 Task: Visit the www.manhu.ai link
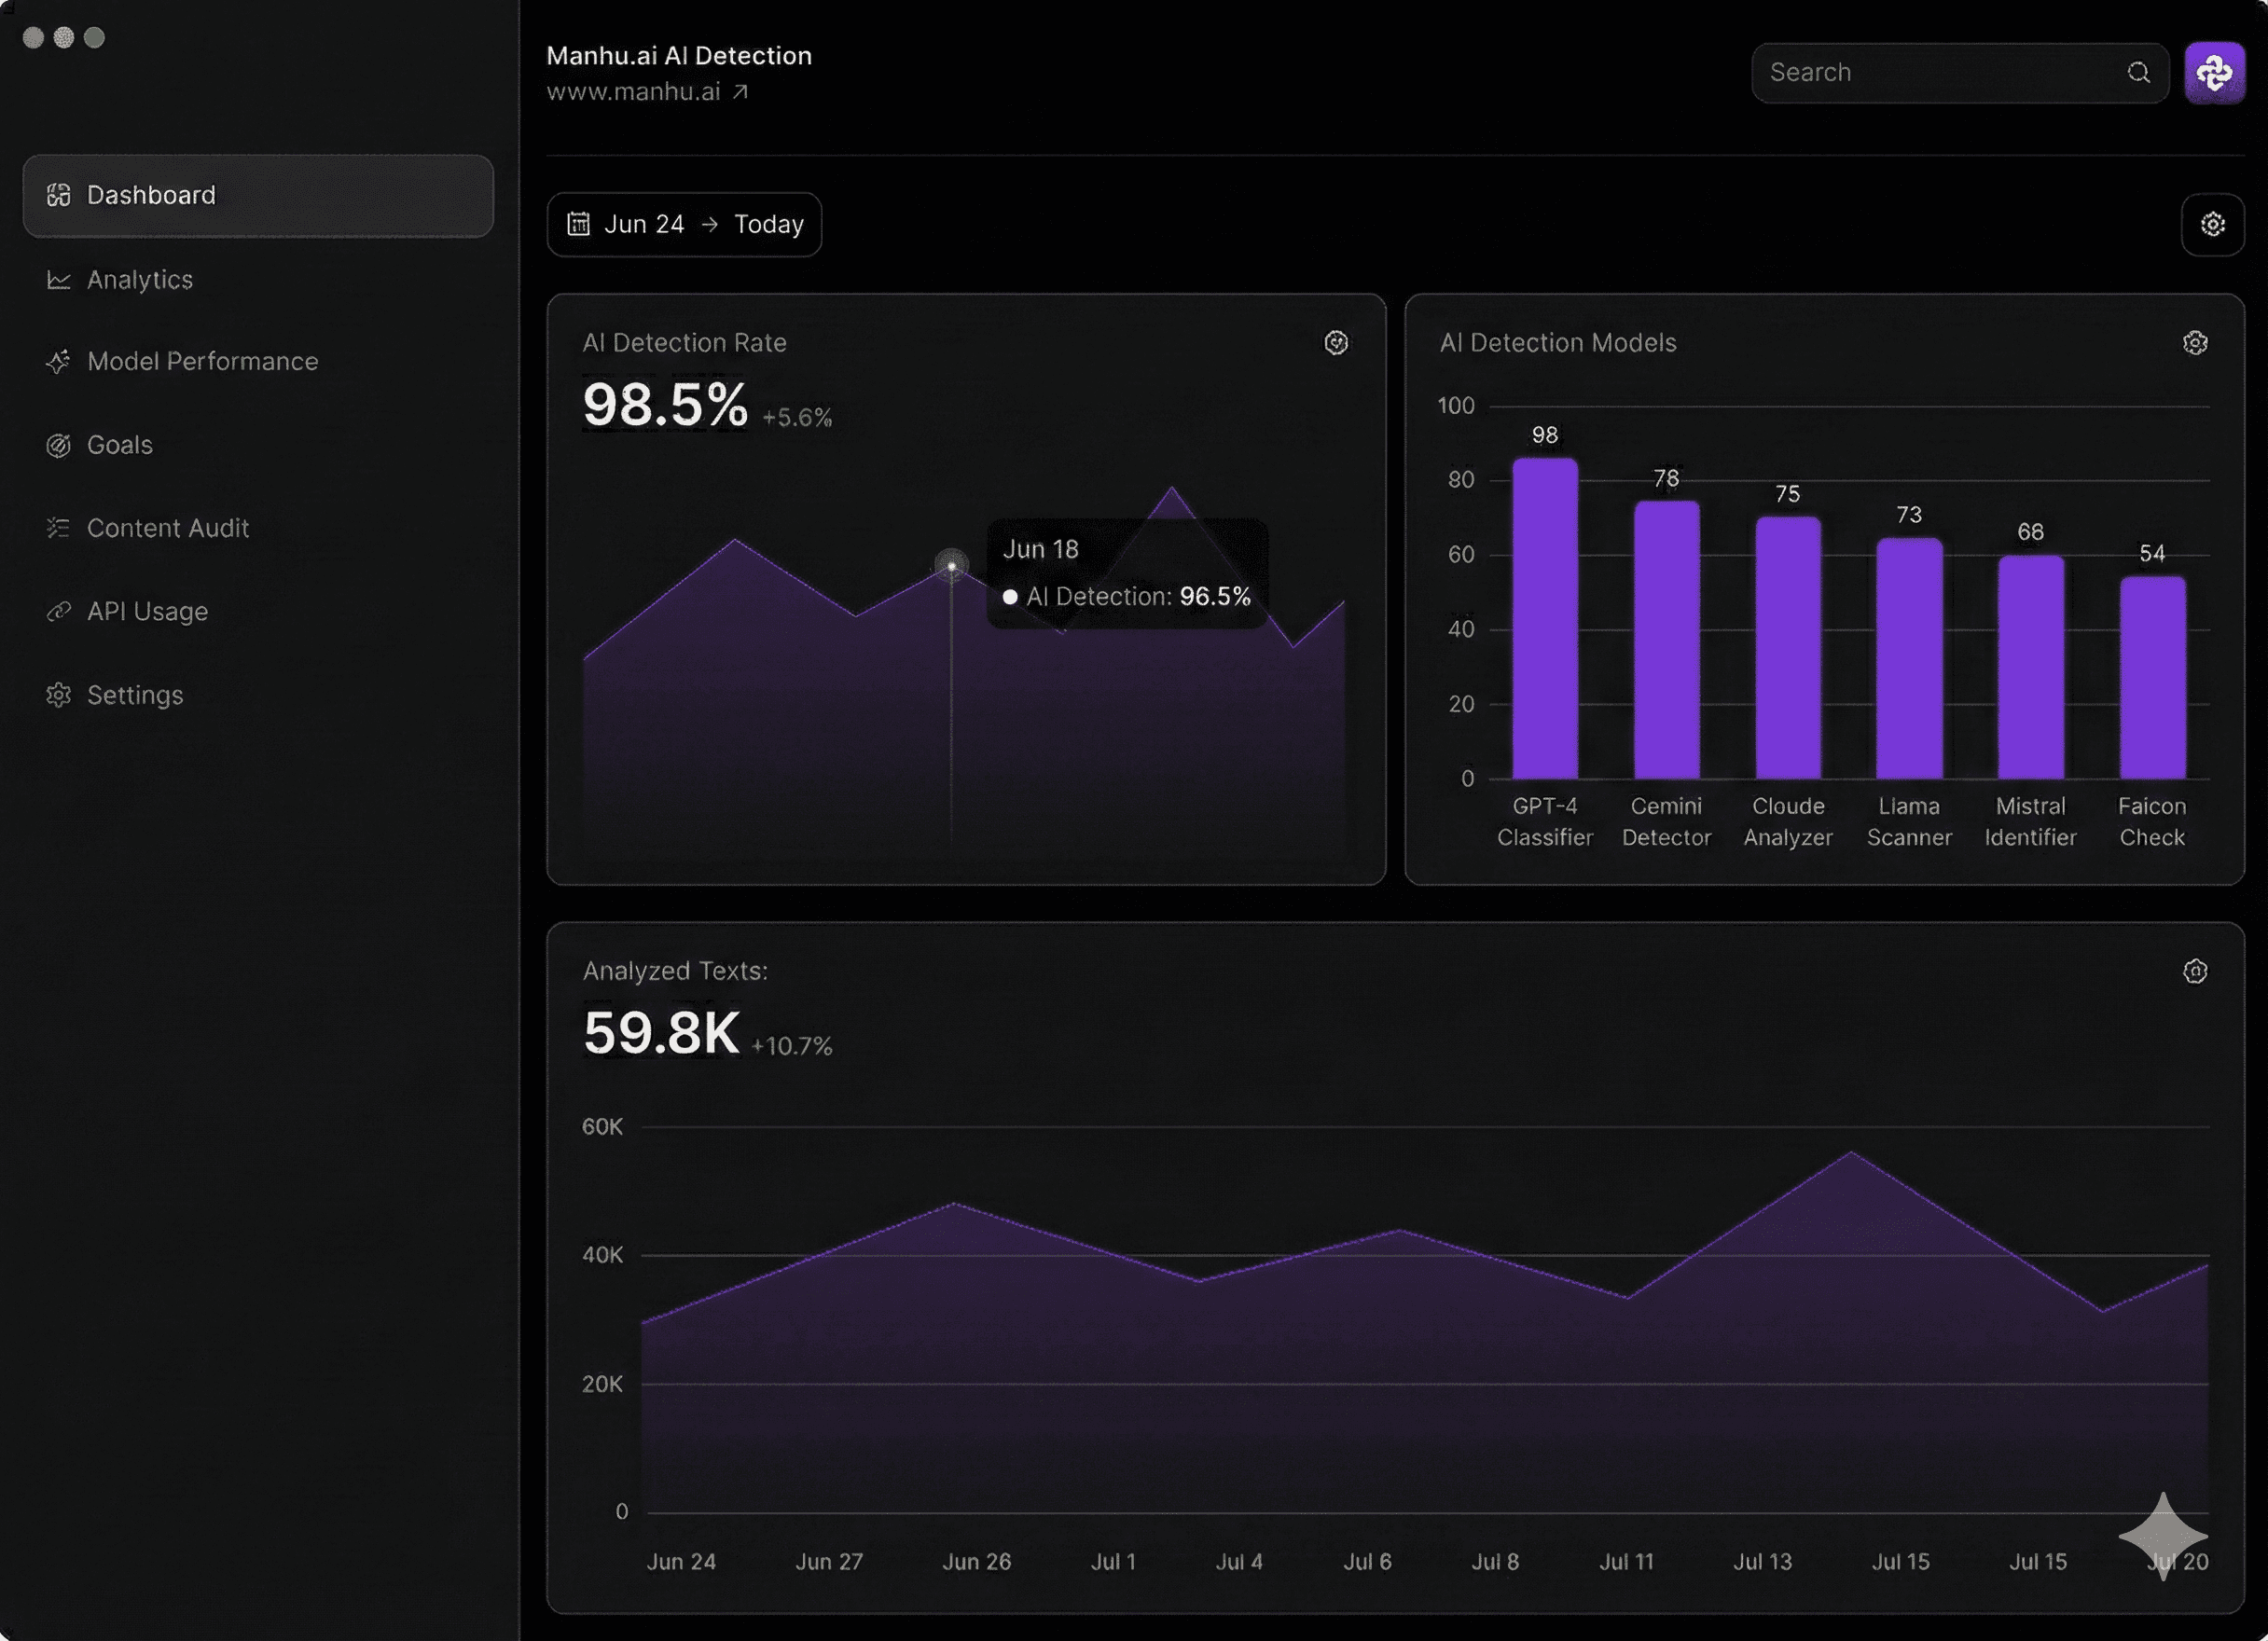coord(633,92)
